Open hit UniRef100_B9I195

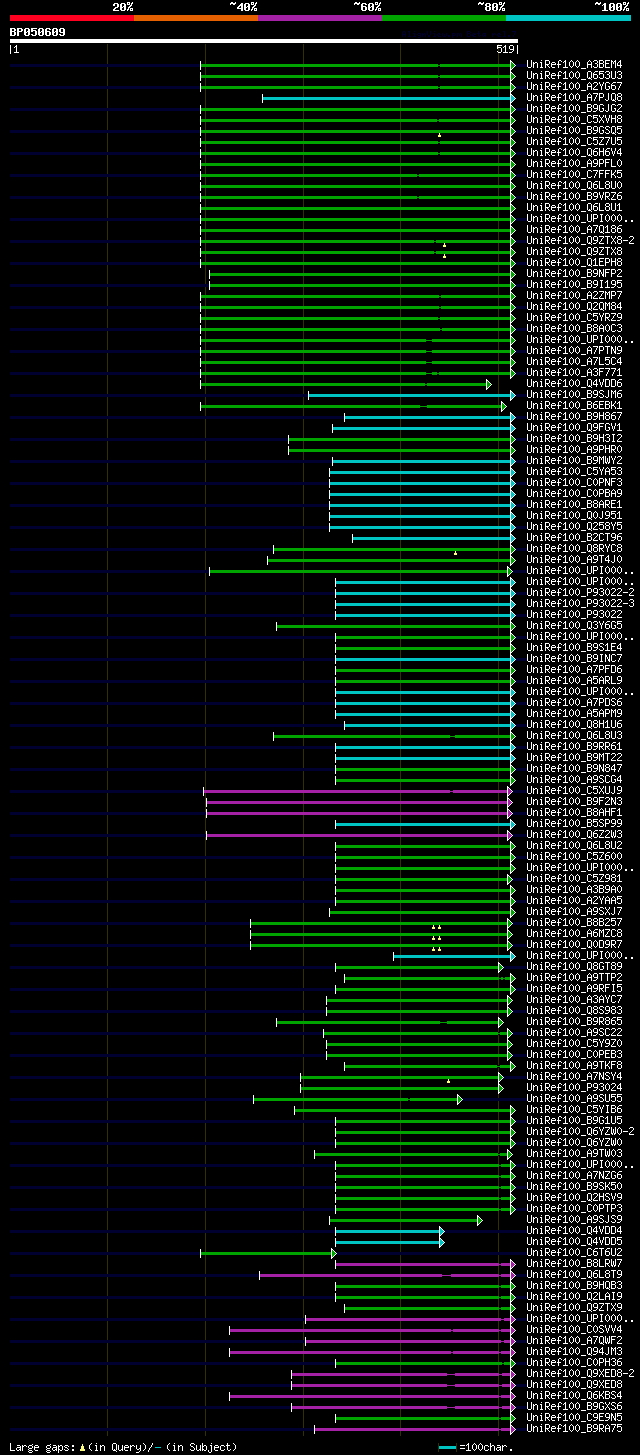(574, 285)
